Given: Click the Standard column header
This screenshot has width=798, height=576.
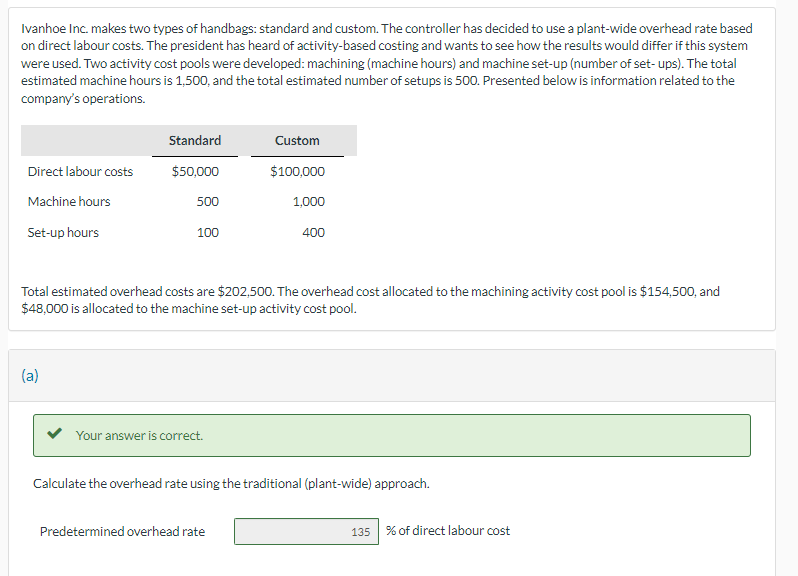Looking at the screenshot, I should (x=195, y=140).
